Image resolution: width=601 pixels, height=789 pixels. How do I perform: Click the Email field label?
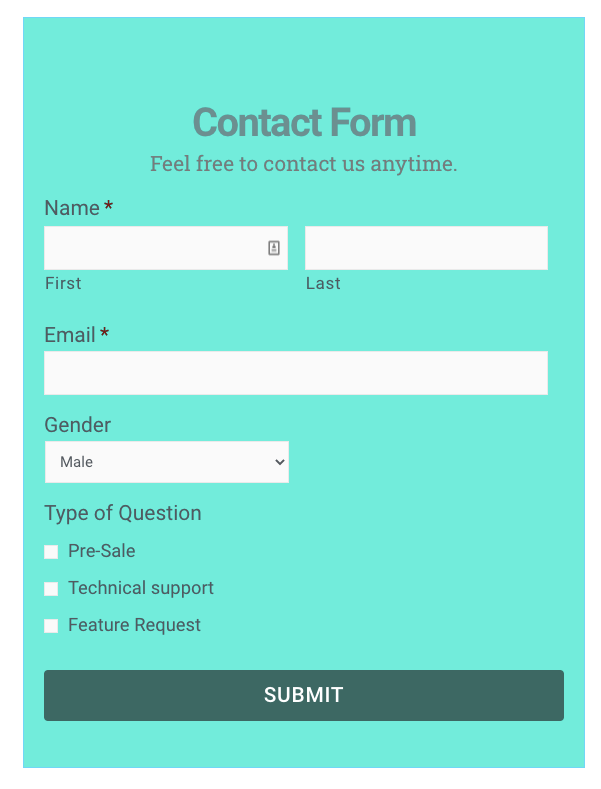[70, 335]
